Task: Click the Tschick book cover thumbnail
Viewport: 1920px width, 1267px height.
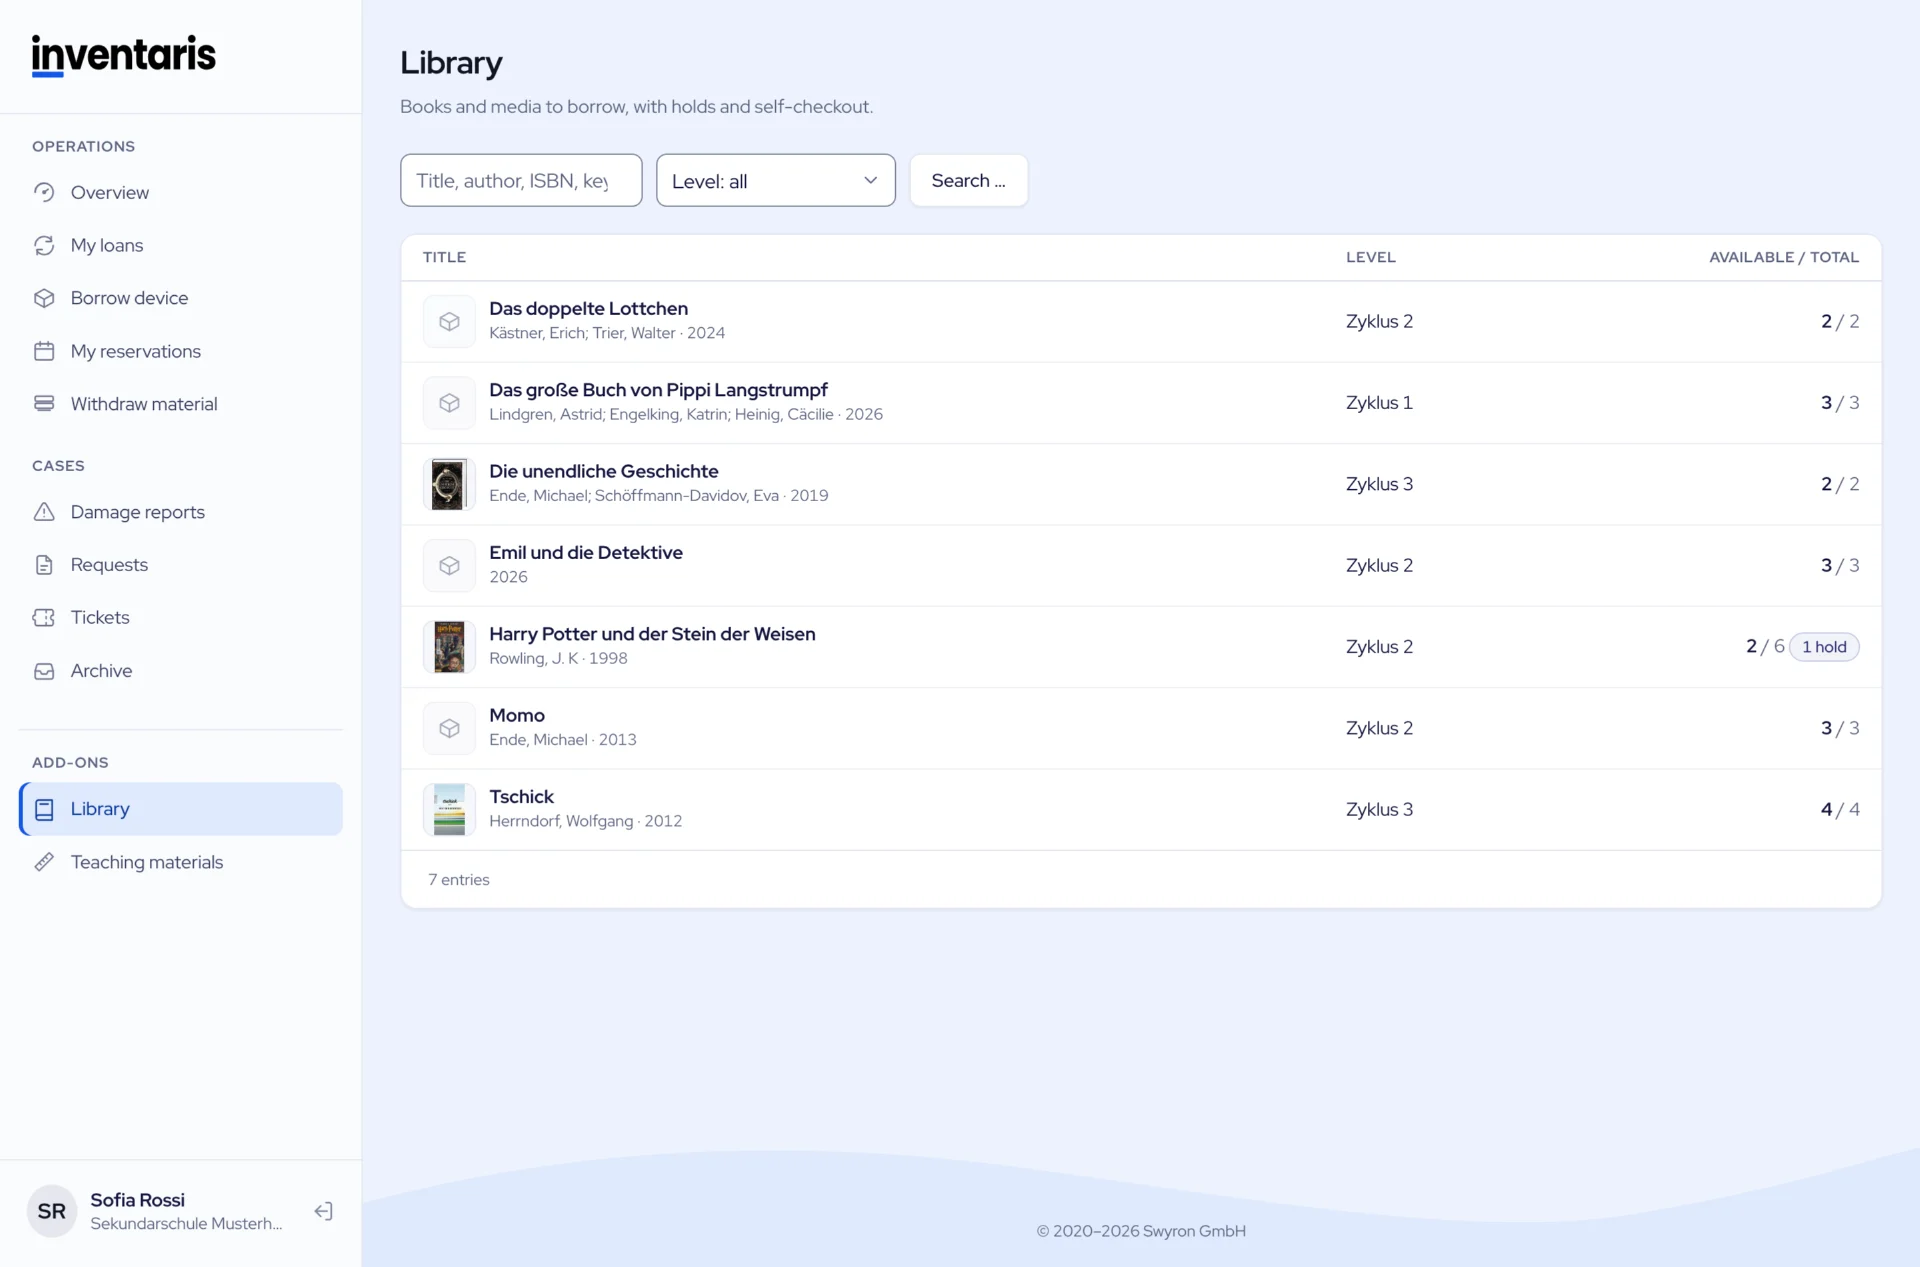Action: 449,810
